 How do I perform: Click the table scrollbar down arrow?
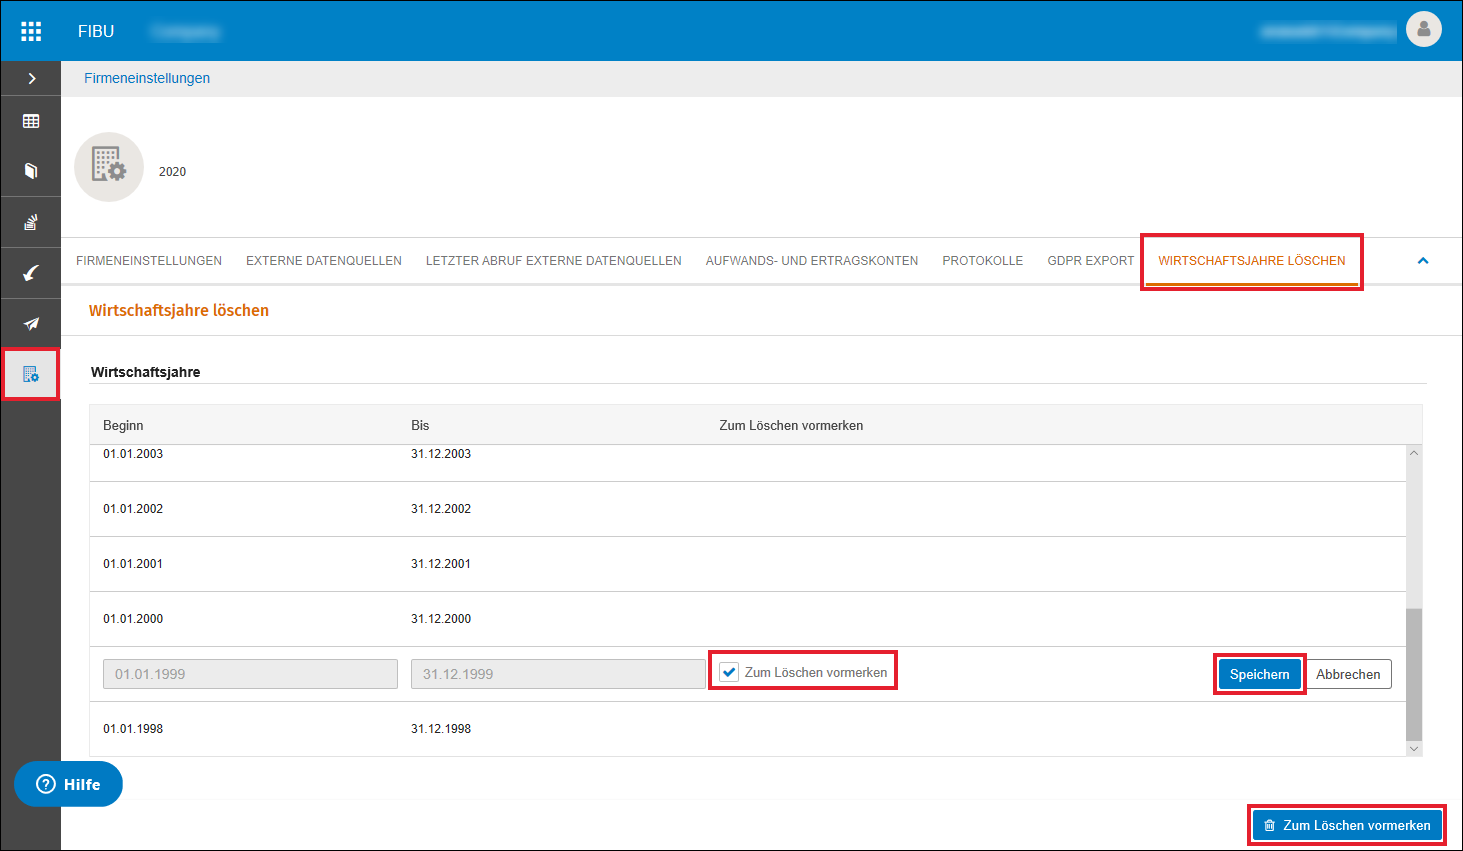click(1414, 748)
